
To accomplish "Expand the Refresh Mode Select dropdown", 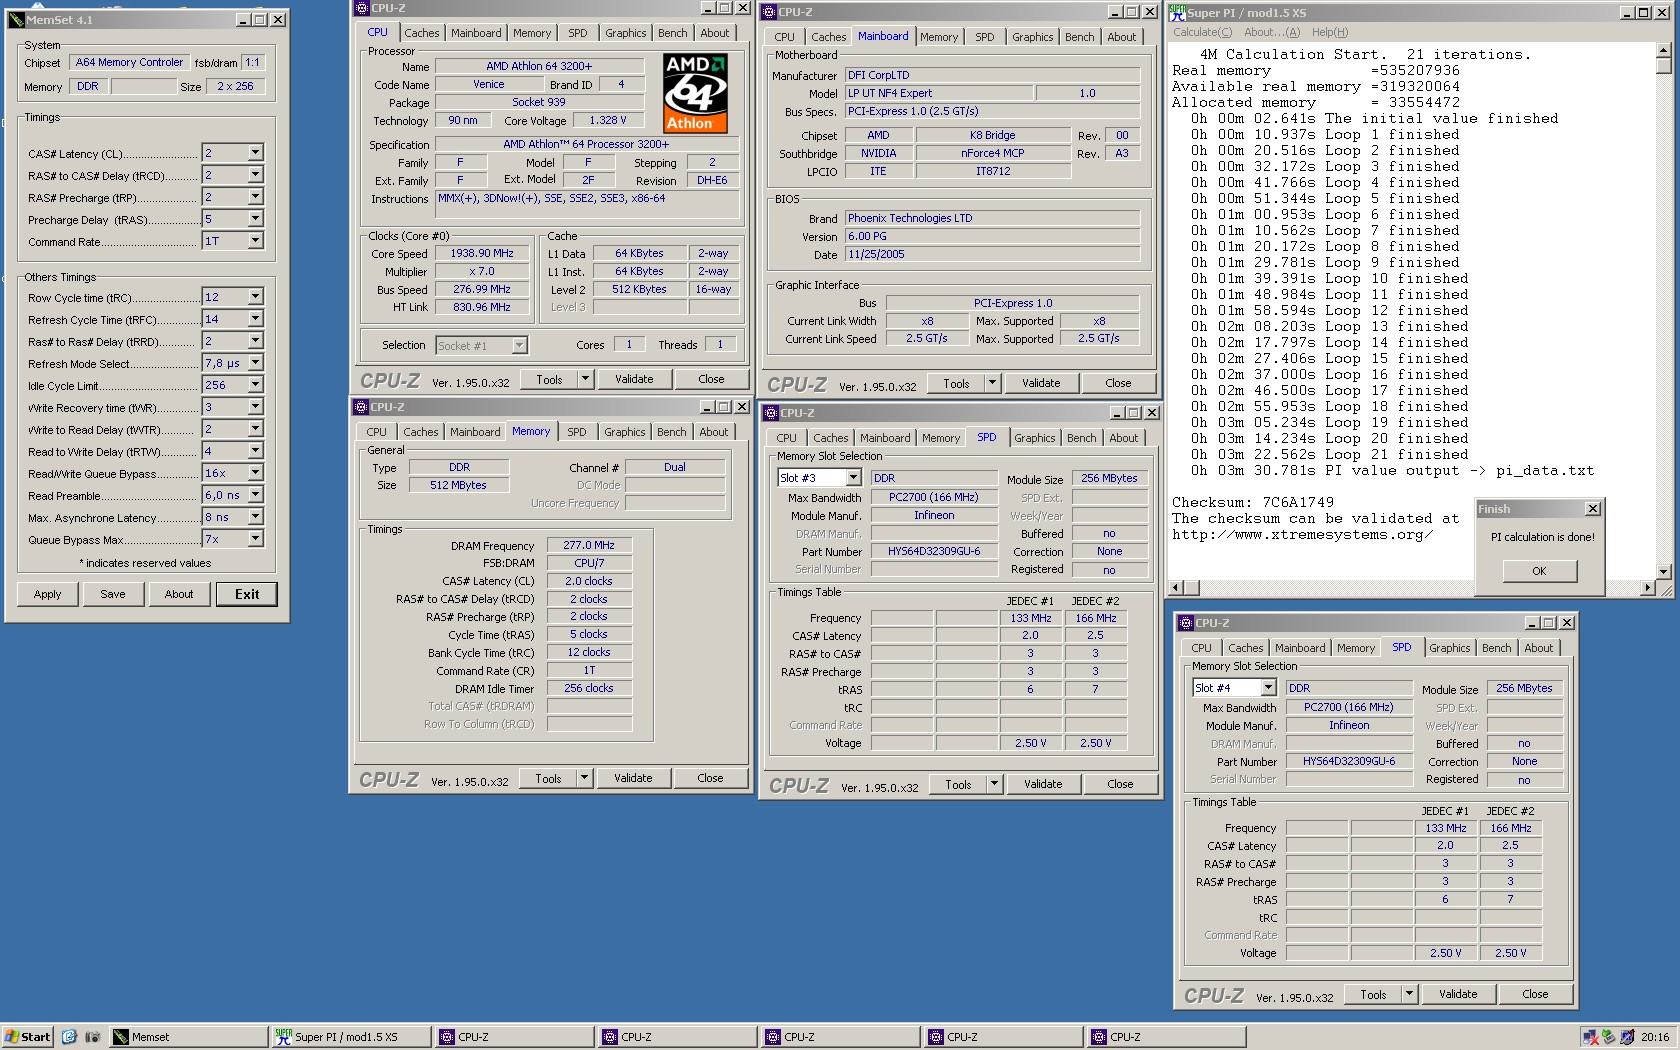I will tap(255, 363).
